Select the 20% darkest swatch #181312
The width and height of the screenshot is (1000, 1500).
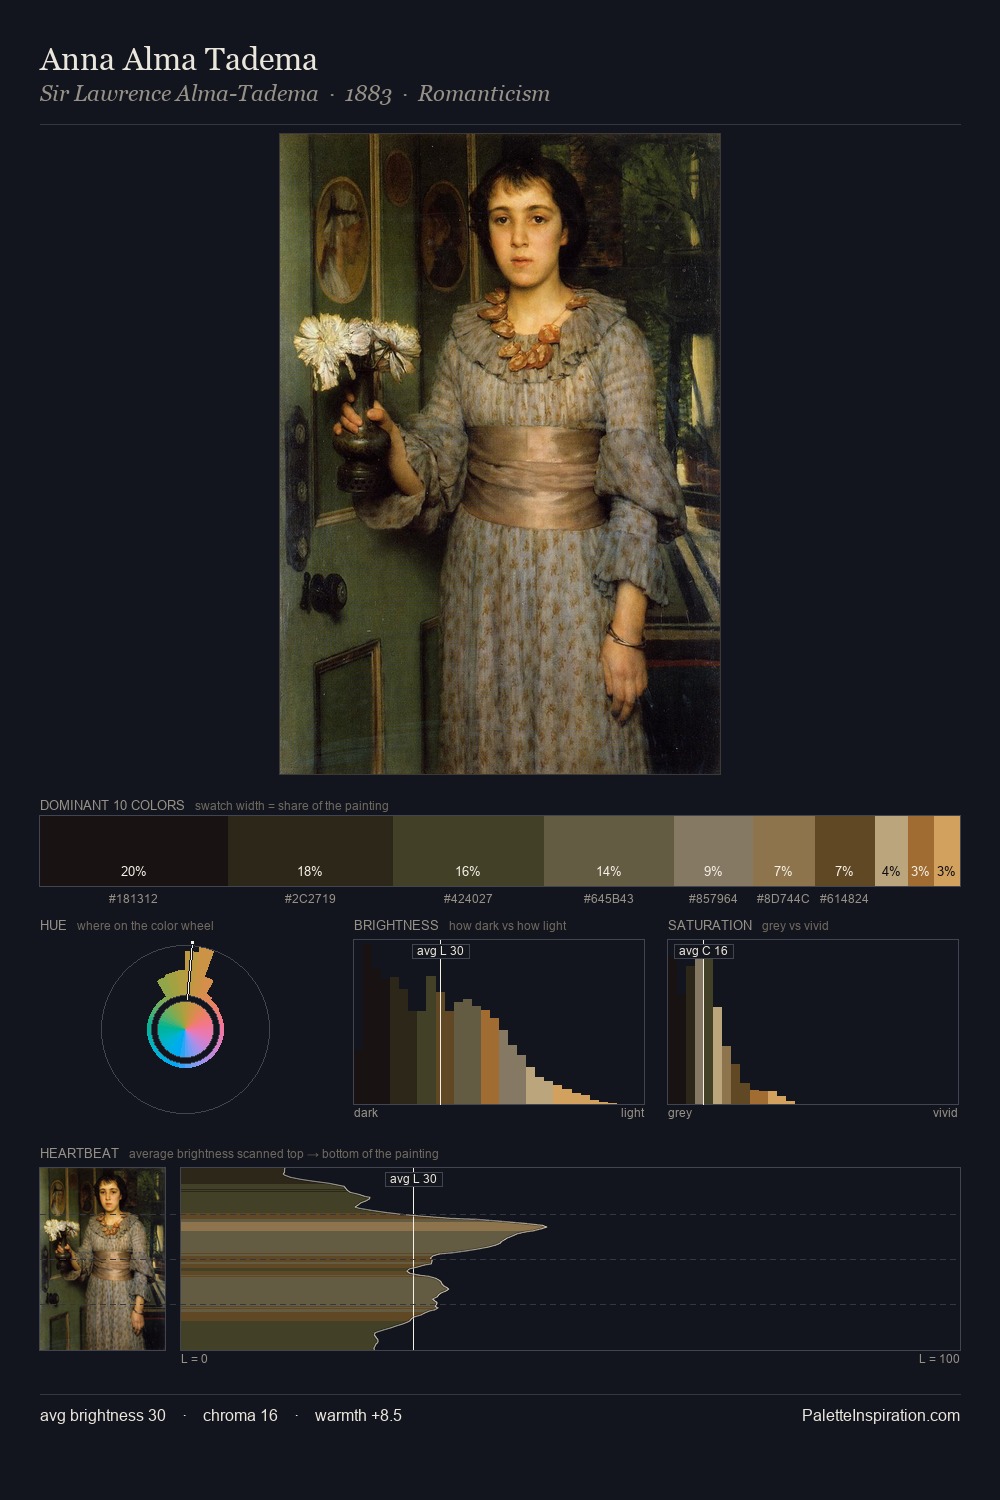[134, 851]
